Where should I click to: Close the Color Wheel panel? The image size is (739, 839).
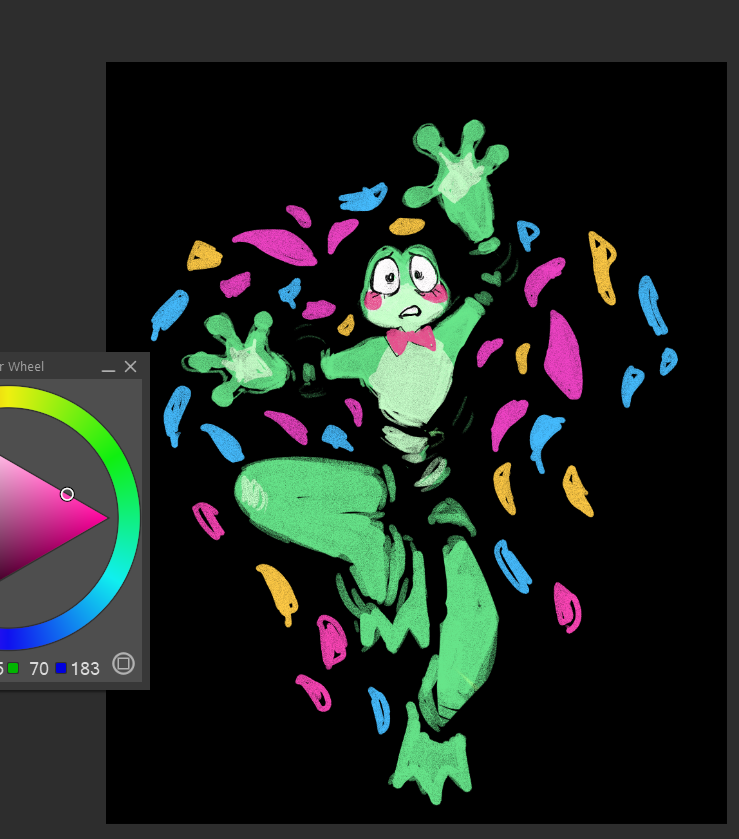(131, 367)
